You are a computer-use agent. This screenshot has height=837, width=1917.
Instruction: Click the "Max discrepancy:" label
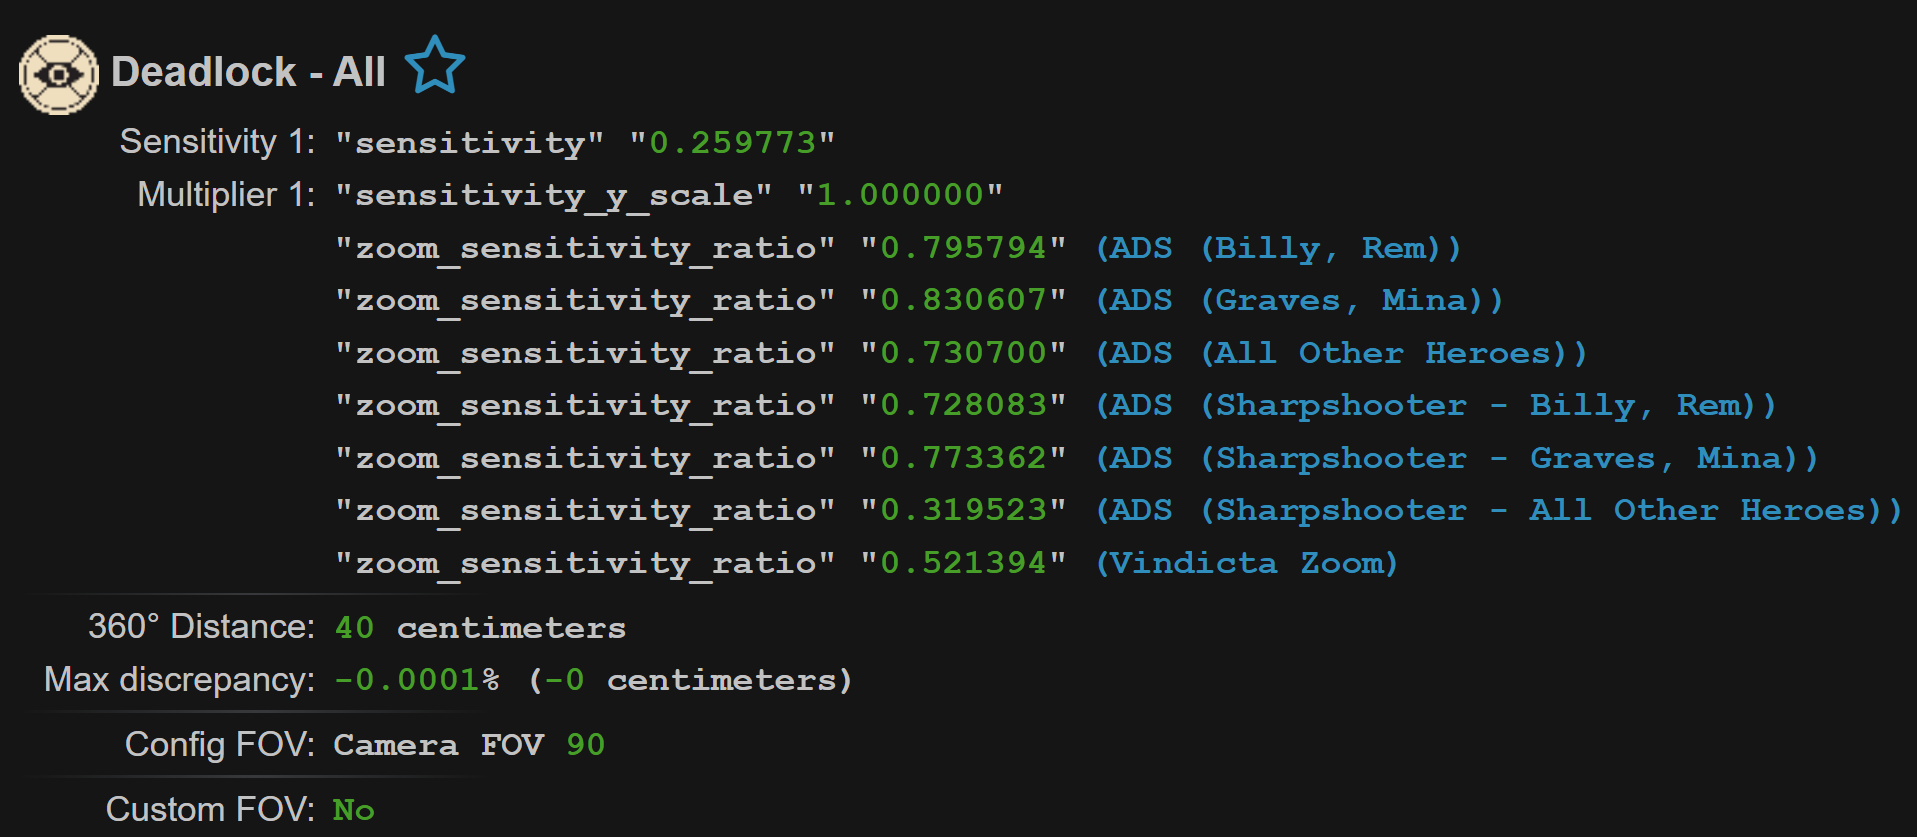coord(179,679)
